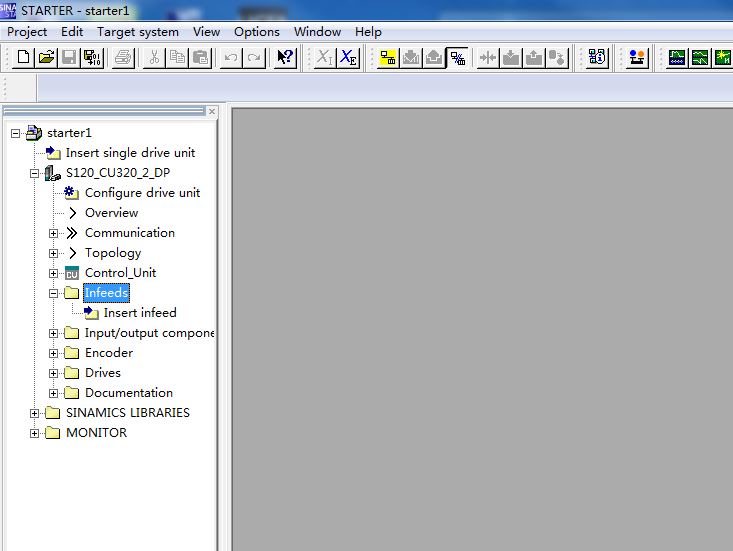Click the grey X-I list icon
The width and height of the screenshot is (733, 551).
coord(325,57)
